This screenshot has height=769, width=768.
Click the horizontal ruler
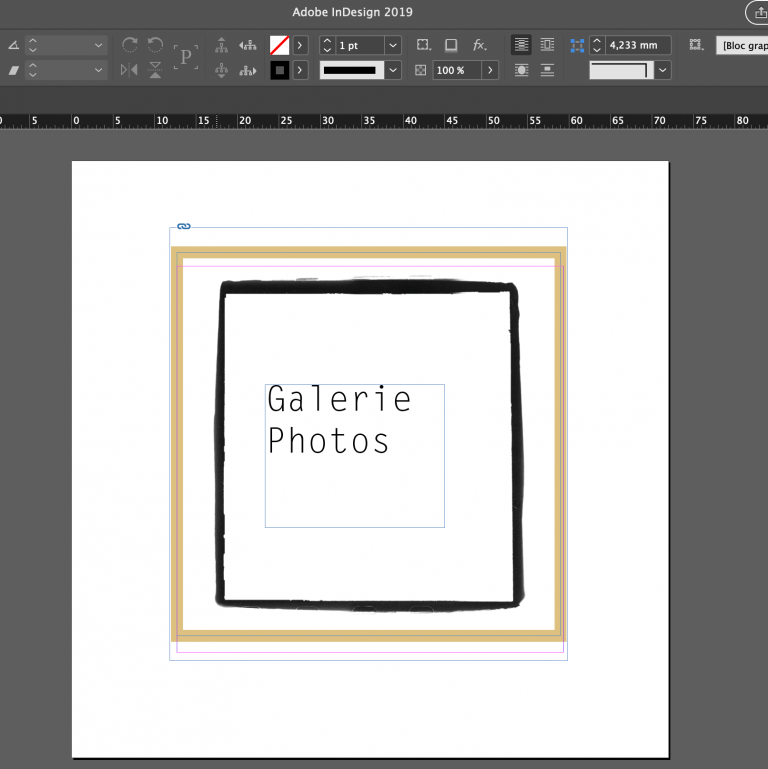click(x=384, y=121)
